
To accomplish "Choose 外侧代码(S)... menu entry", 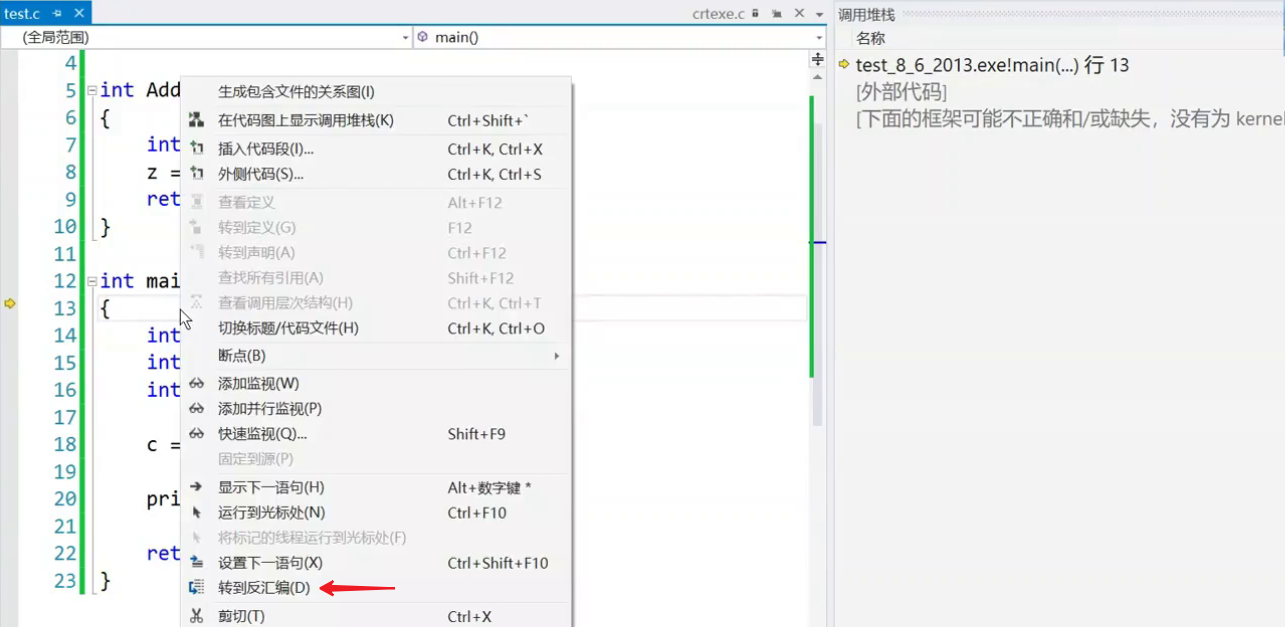I will tap(375, 174).
